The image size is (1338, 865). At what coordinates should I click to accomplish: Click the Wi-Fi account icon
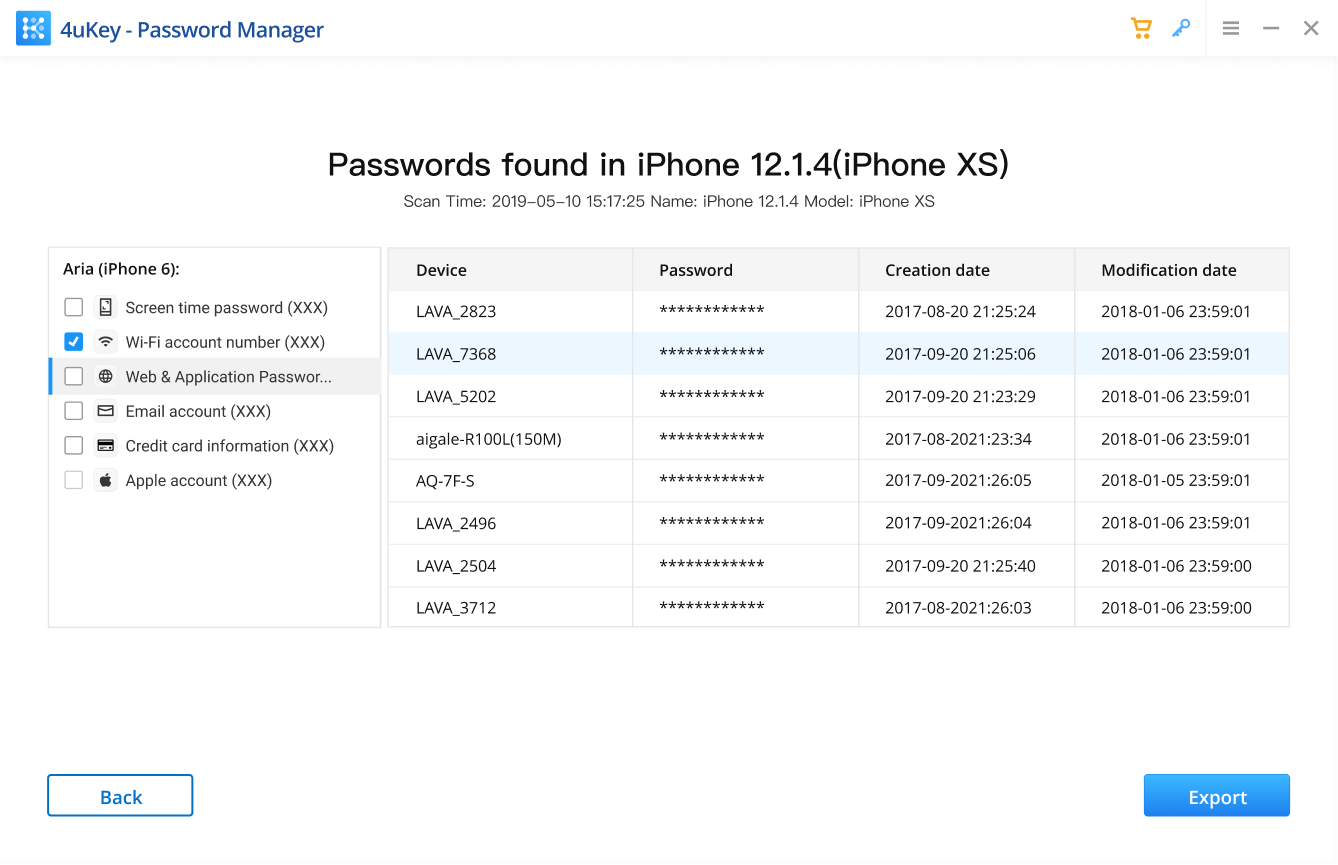[x=105, y=342]
